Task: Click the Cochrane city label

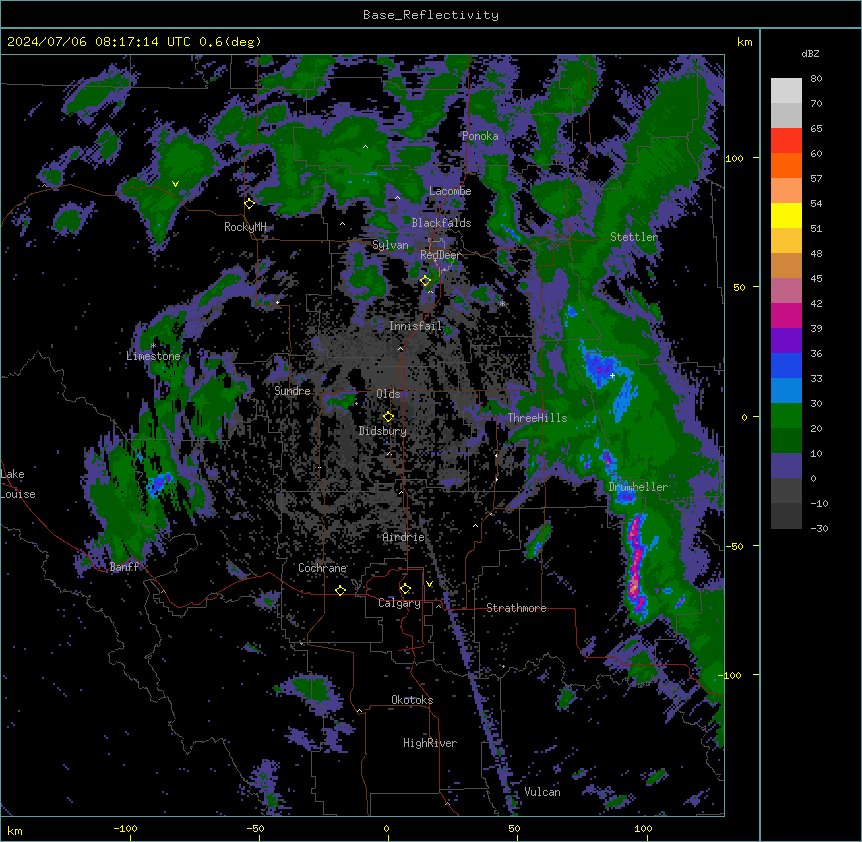Action: coord(322,568)
